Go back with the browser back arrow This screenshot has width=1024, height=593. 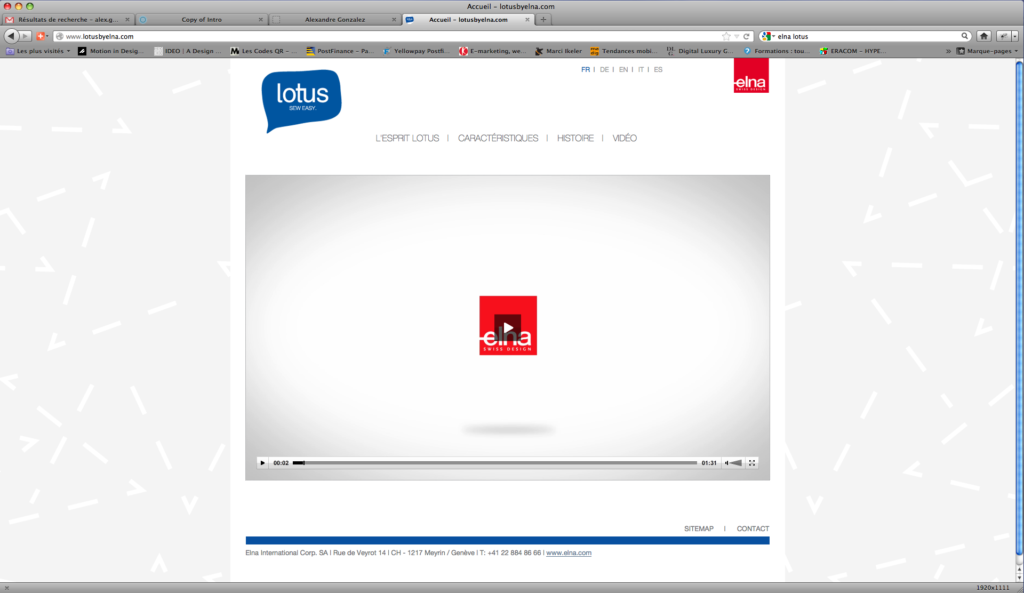click(12, 36)
